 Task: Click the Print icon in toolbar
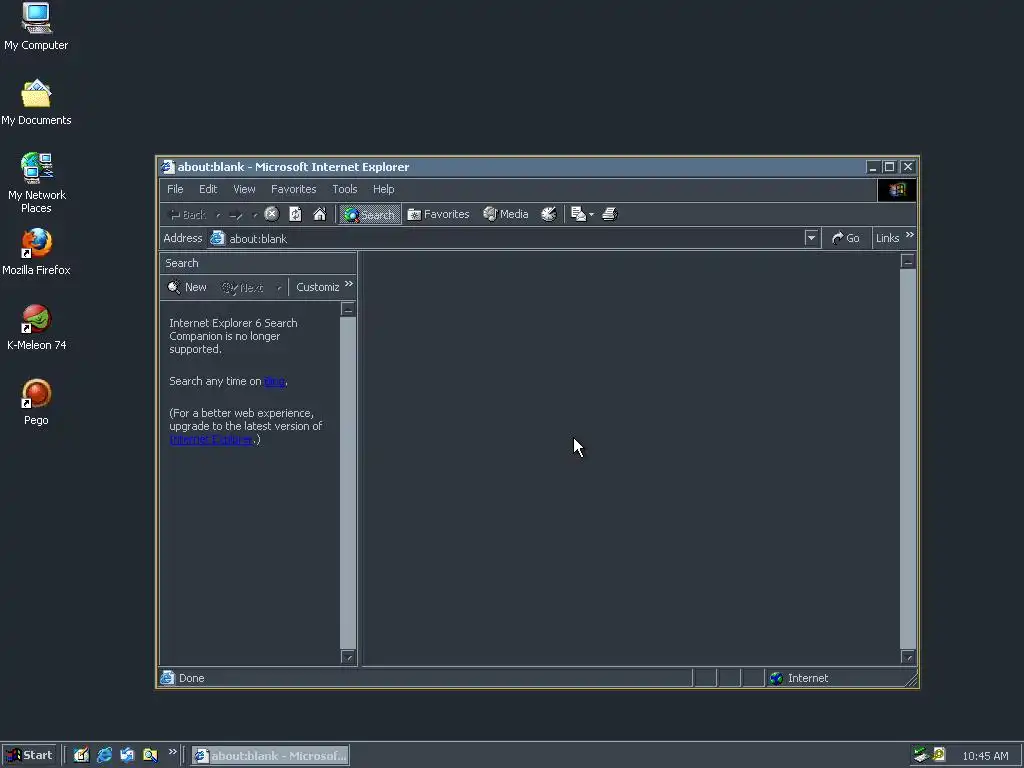(x=609, y=214)
